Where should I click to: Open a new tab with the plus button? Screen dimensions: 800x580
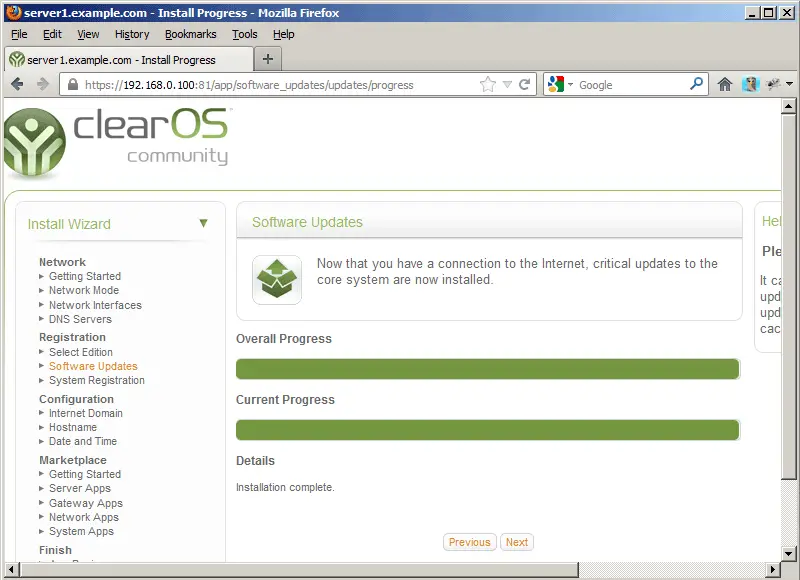point(268,59)
